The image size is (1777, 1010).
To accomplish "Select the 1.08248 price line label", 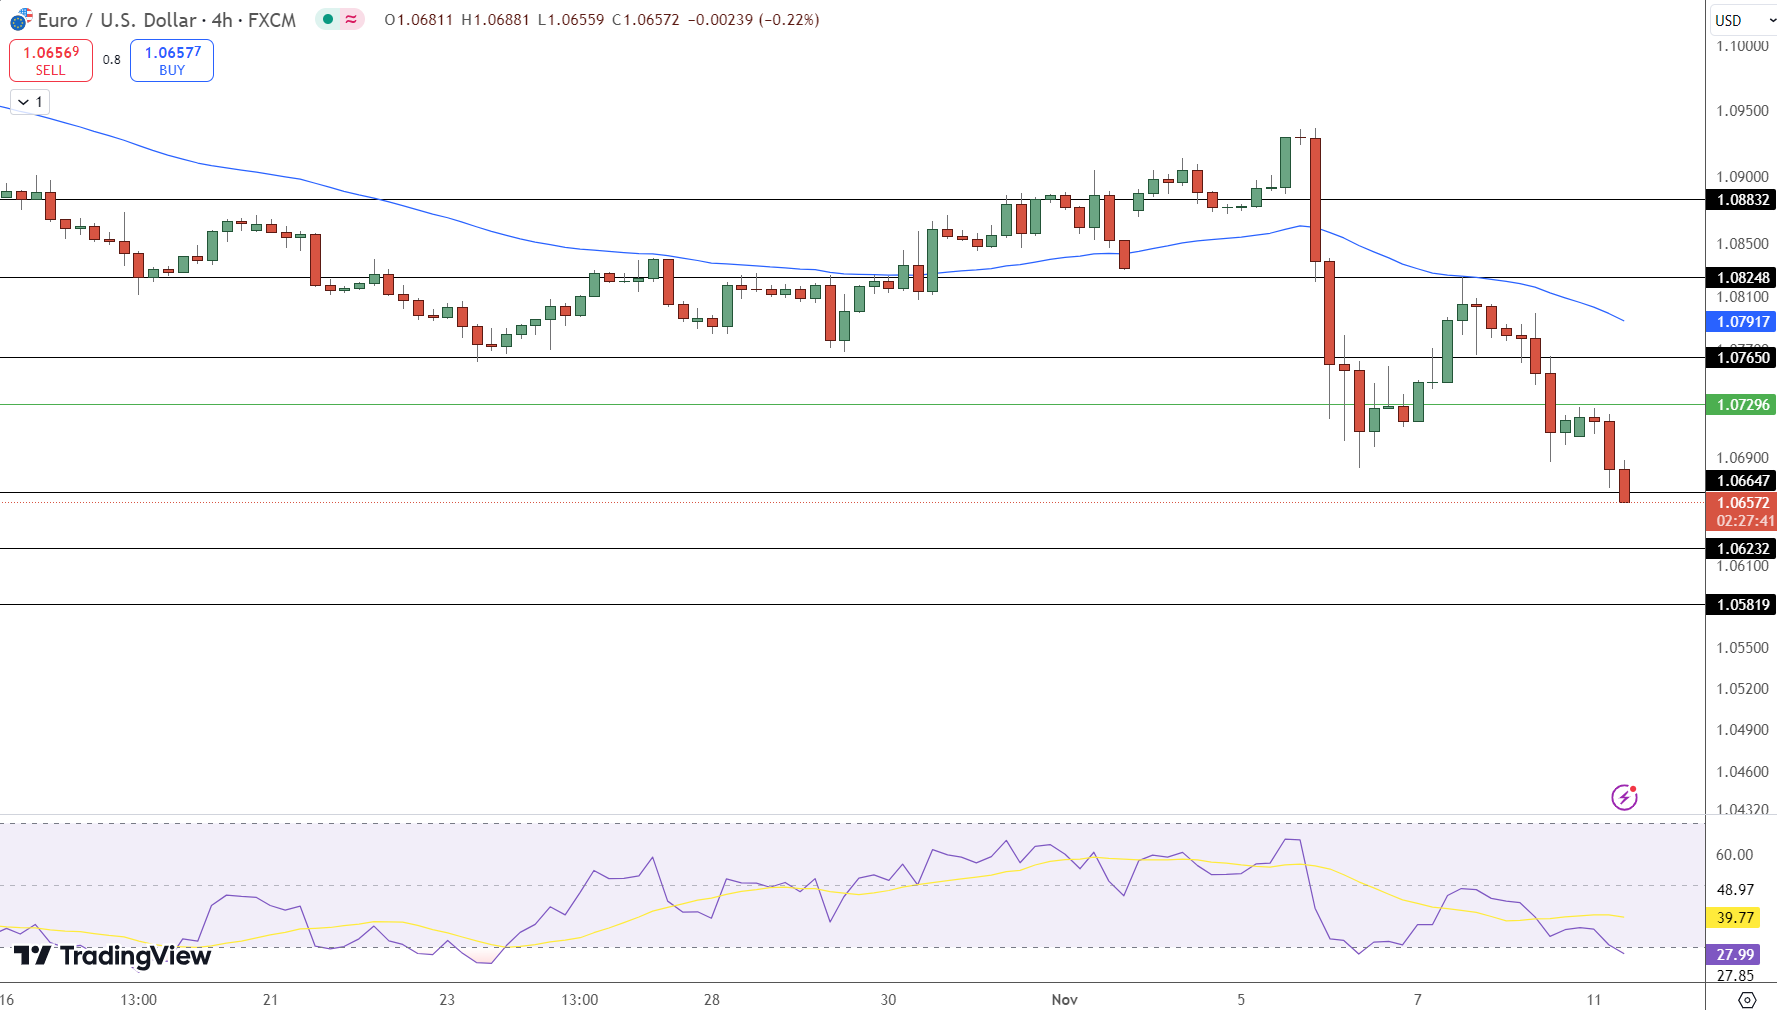I will (1742, 278).
